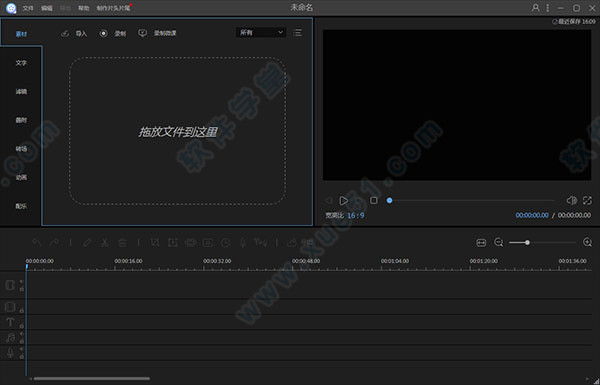
Task: Click the timeline zoom in icon
Action: coord(587,242)
